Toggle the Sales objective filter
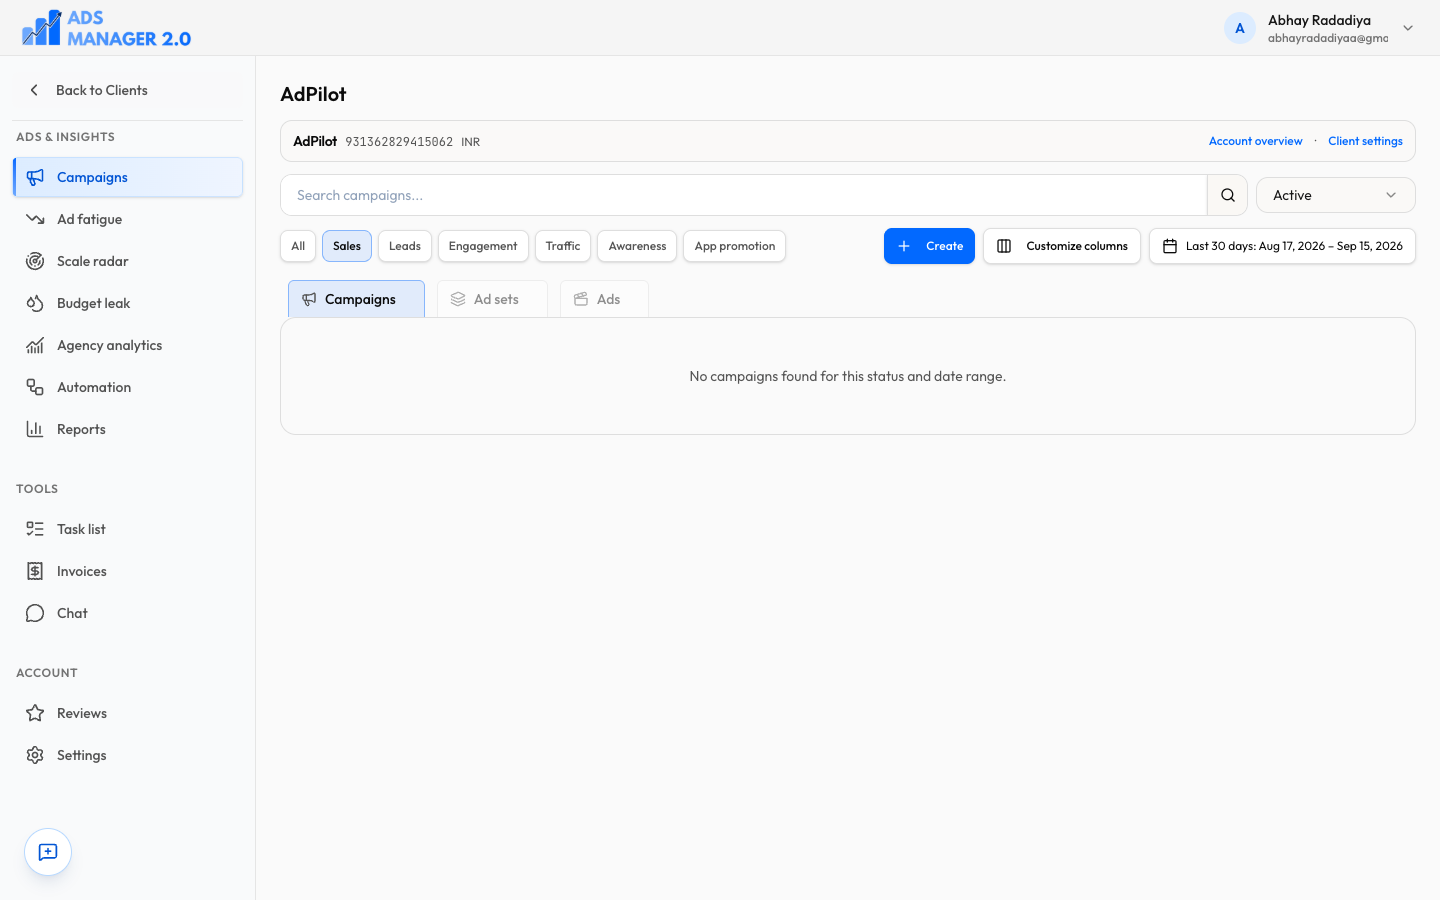 click(x=347, y=246)
